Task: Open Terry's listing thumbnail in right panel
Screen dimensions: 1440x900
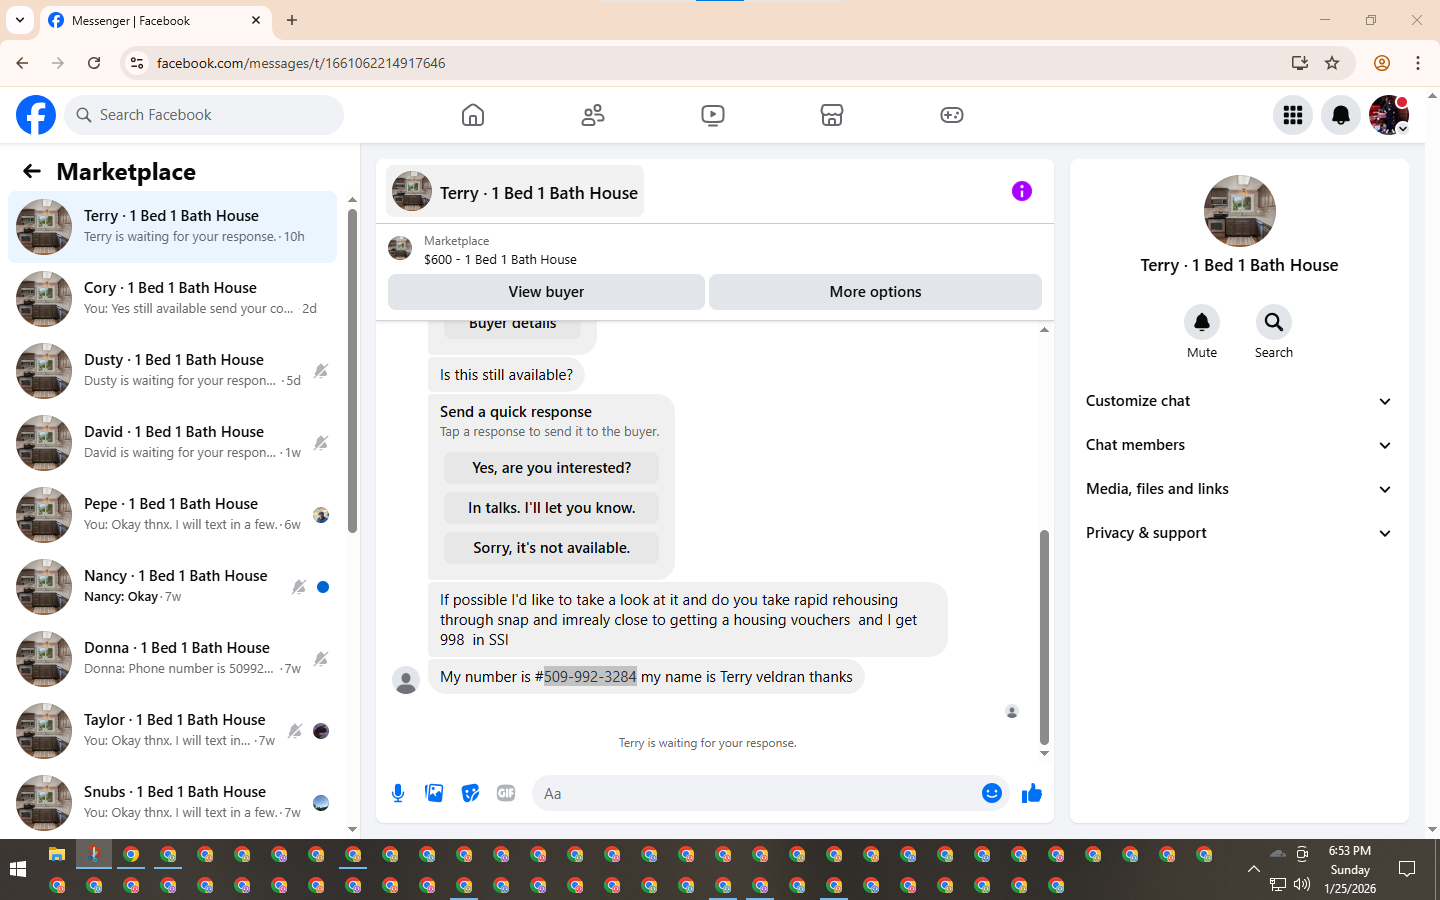Action: pos(1240,211)
